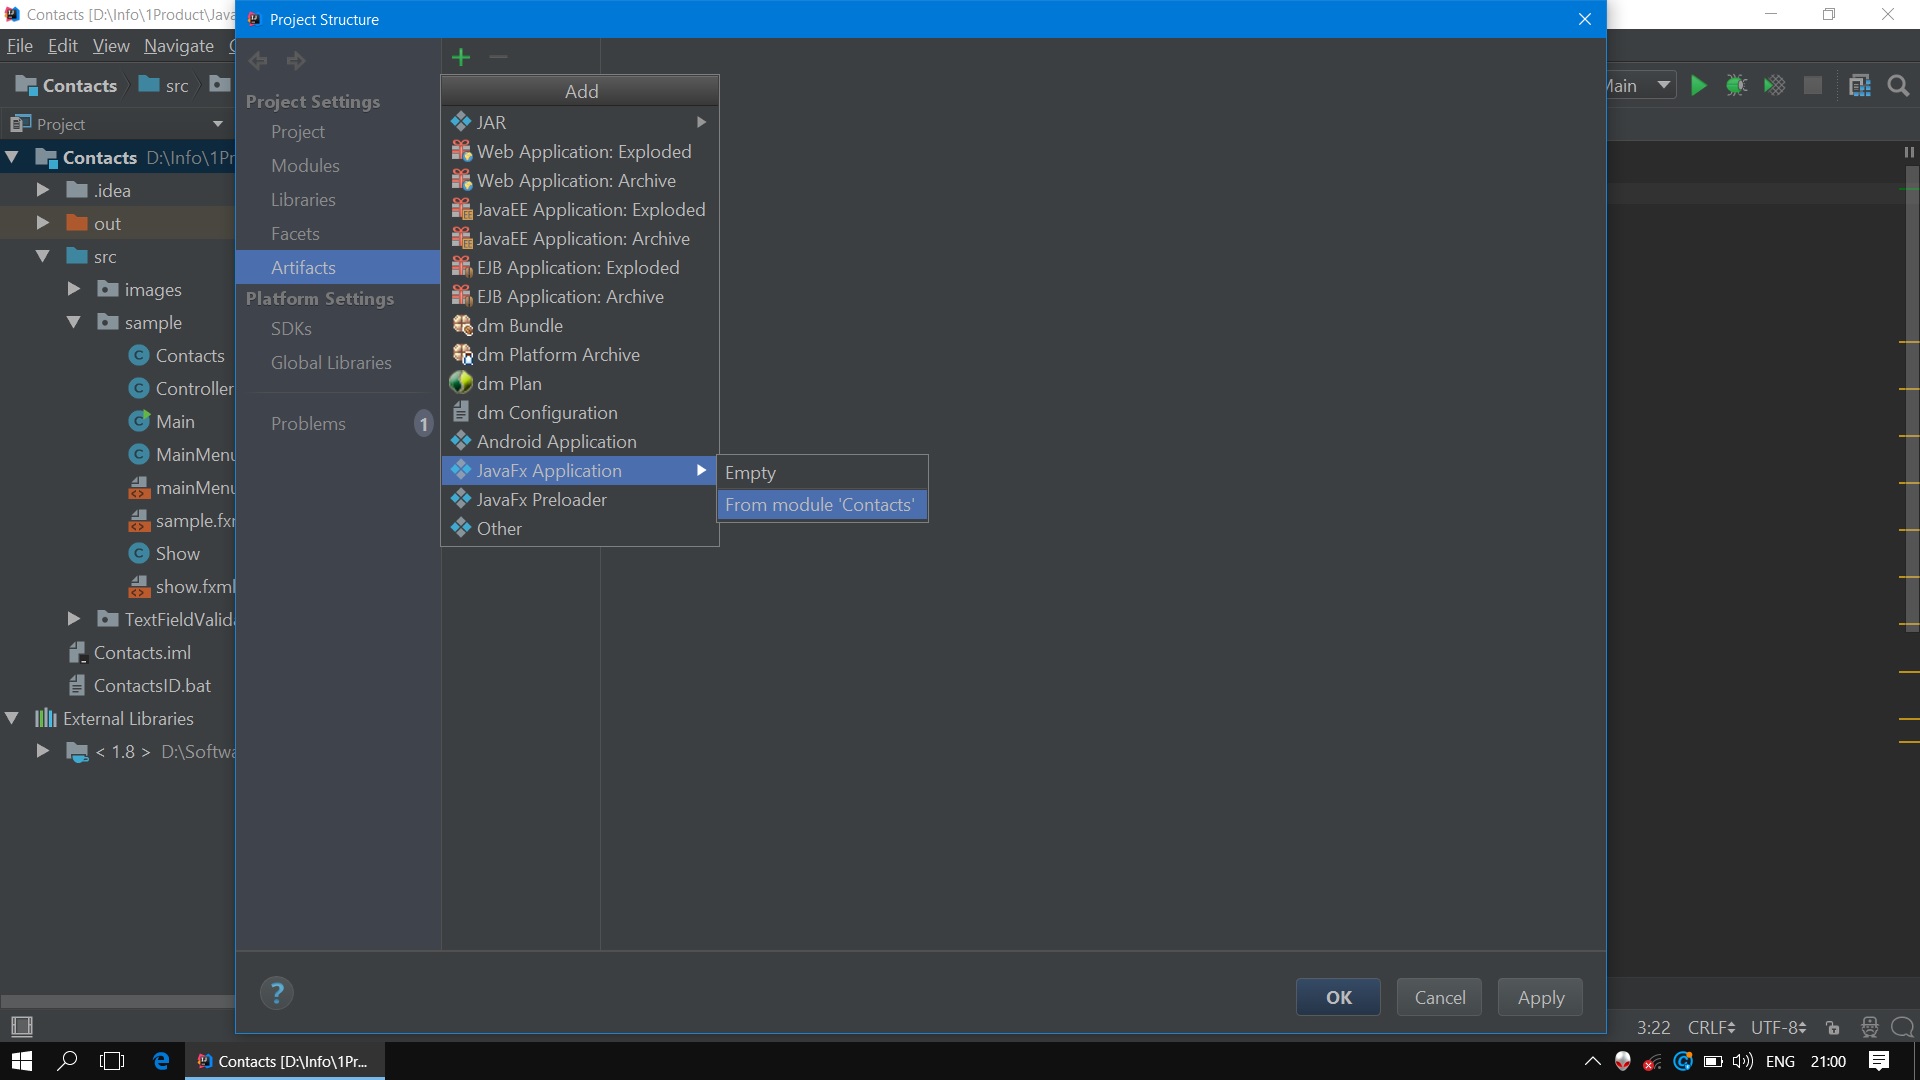This screenshot has height=1080, width=1920.
Task: Expand the TextFieldValid package
Action: (74, 619)
